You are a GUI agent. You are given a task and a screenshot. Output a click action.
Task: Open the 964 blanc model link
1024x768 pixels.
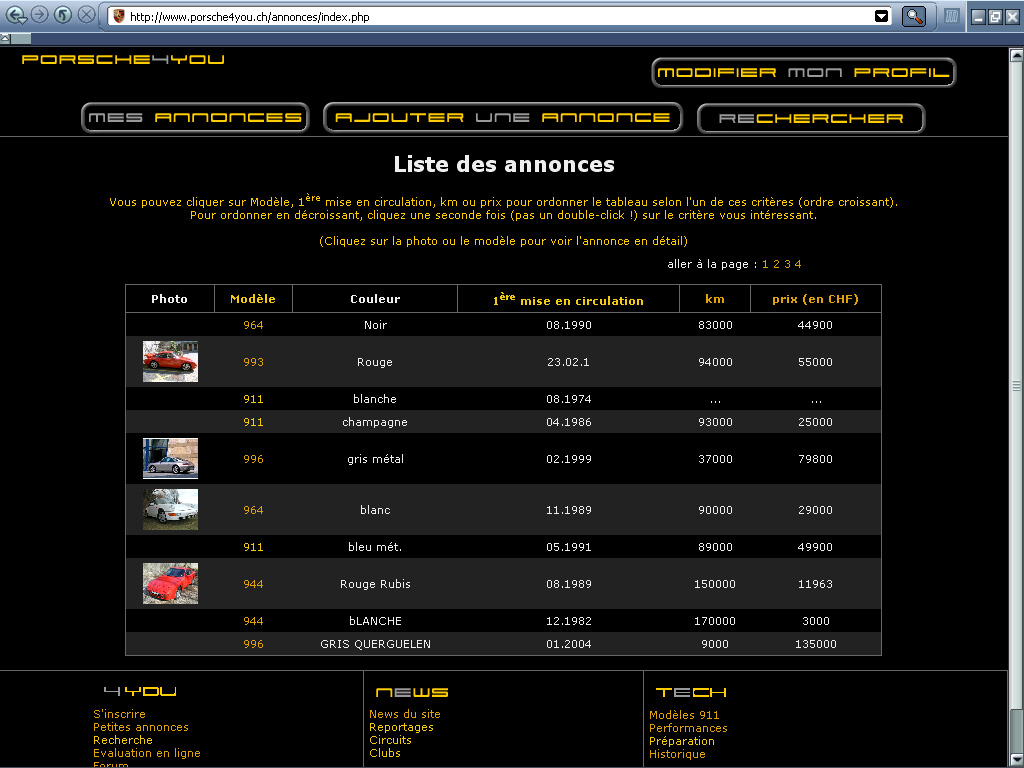click(x=253, y=510)
